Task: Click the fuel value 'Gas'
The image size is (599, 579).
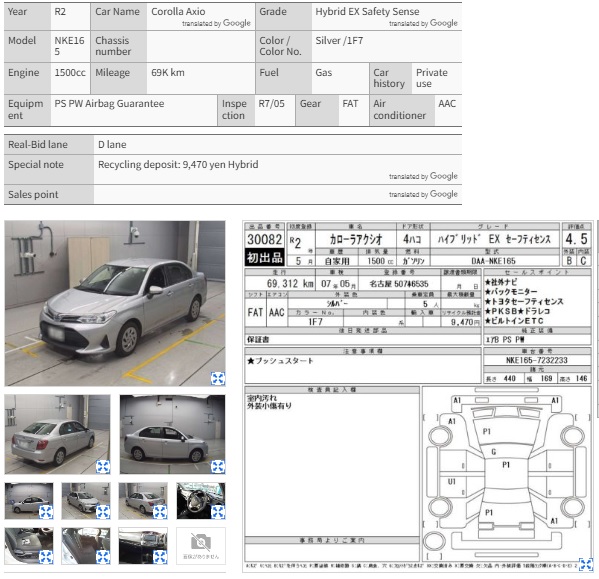Action: pos(324,73)
